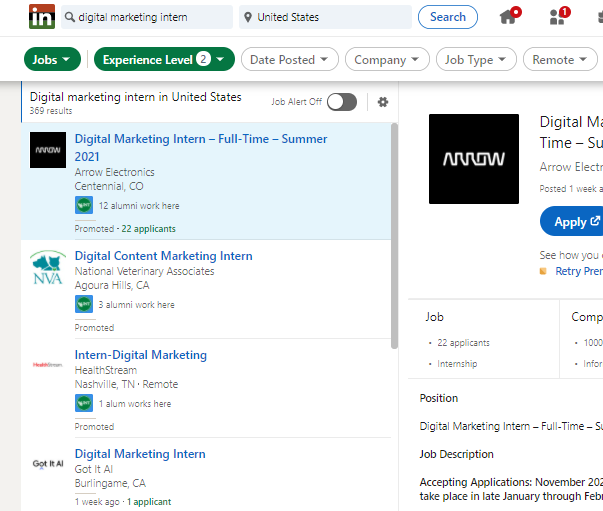Click the location pin icon
The width and height of the screenshot is (603, 511).
click(x=248, y=17)
